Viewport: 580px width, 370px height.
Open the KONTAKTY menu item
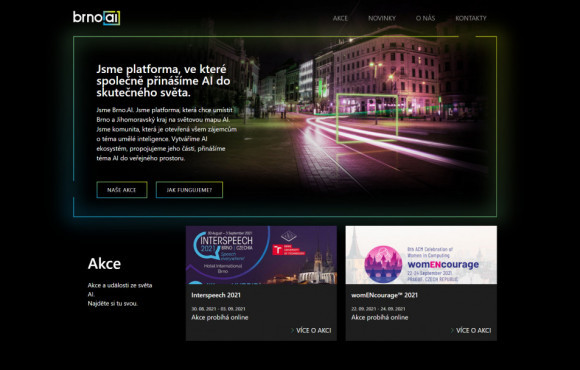471,18
